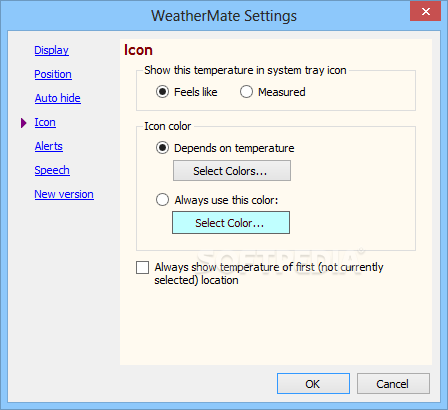Open the Display settings page
The height and width of the screenshot is (410, 448).
(51, 50)
